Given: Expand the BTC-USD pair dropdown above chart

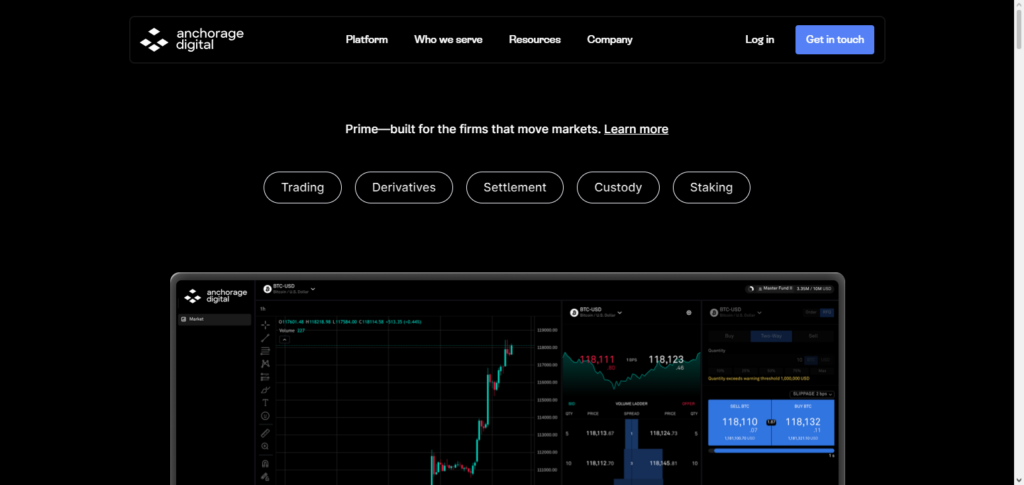Looking at the screenshot, I should pyautogui.click(x=313, y=289).
